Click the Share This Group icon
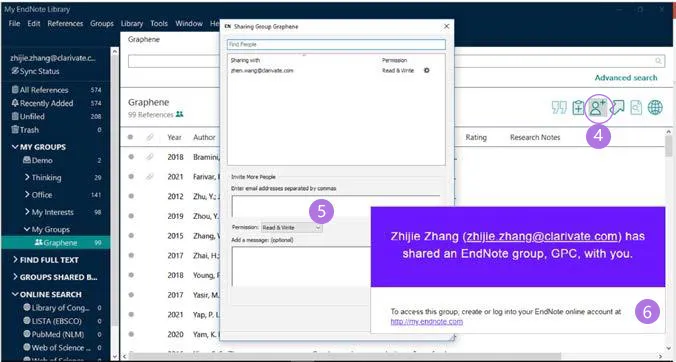This screenshot has width=676, height=362. pyautogui.click(x=598, y=108)
